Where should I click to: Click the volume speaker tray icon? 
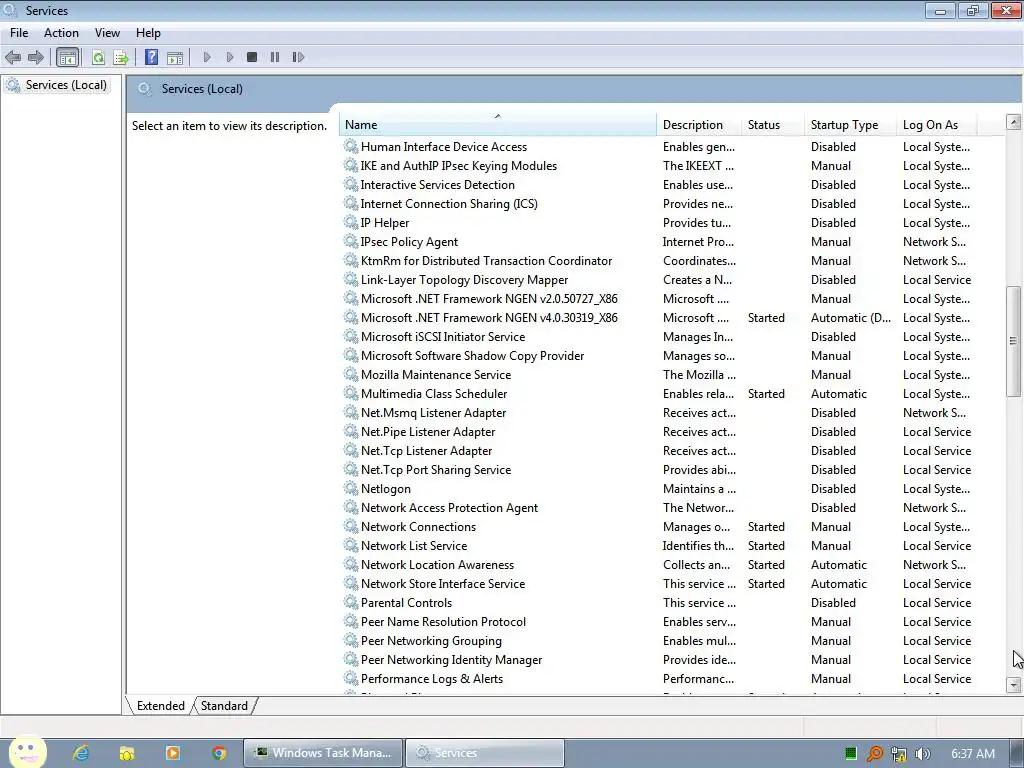(922, 754)
